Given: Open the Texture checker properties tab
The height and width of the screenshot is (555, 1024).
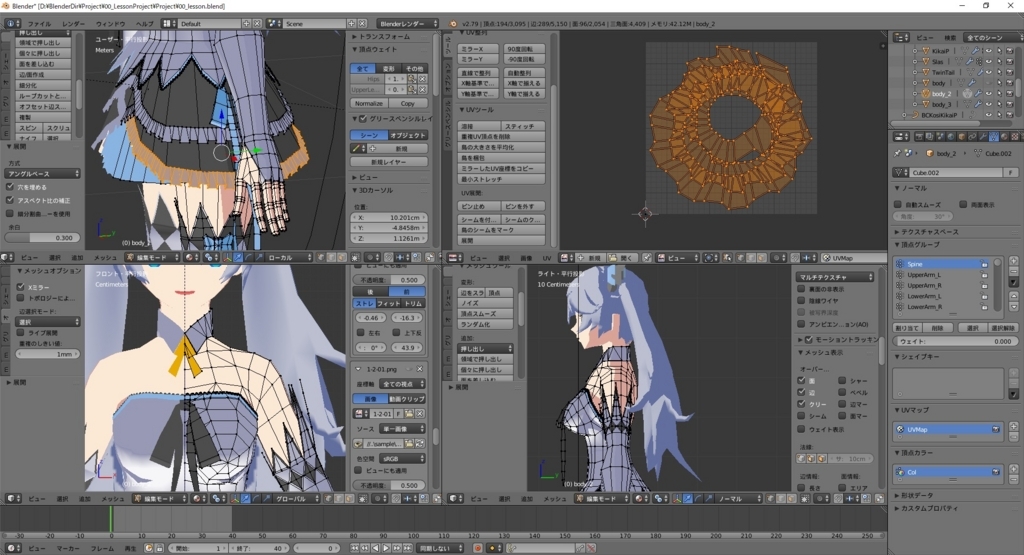Looking at the screenshot, I should pos(1015,136).
